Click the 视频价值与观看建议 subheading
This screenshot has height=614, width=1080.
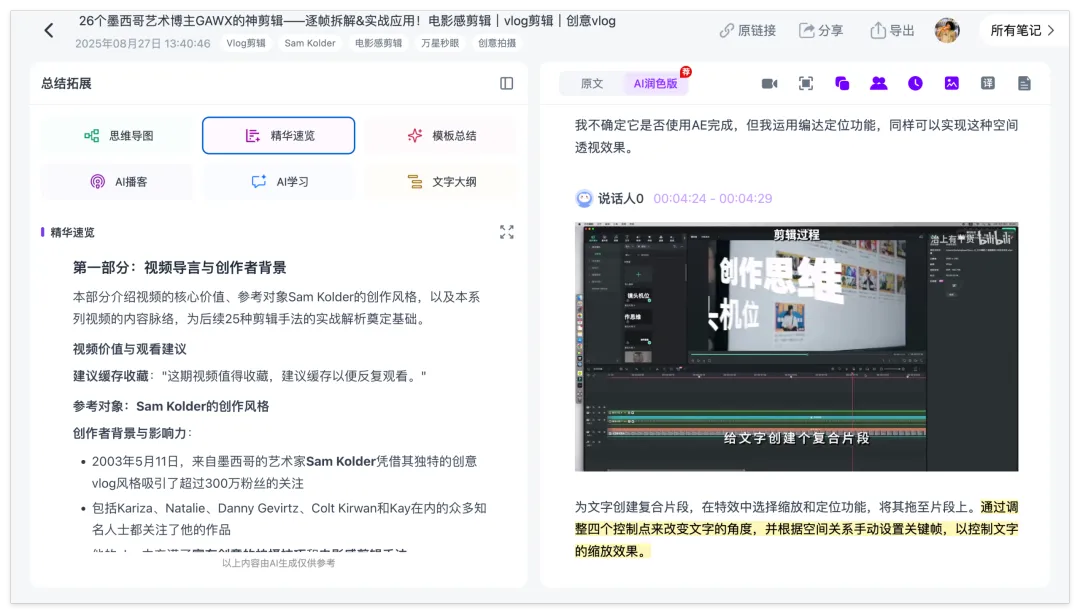(x=129, y=349)
